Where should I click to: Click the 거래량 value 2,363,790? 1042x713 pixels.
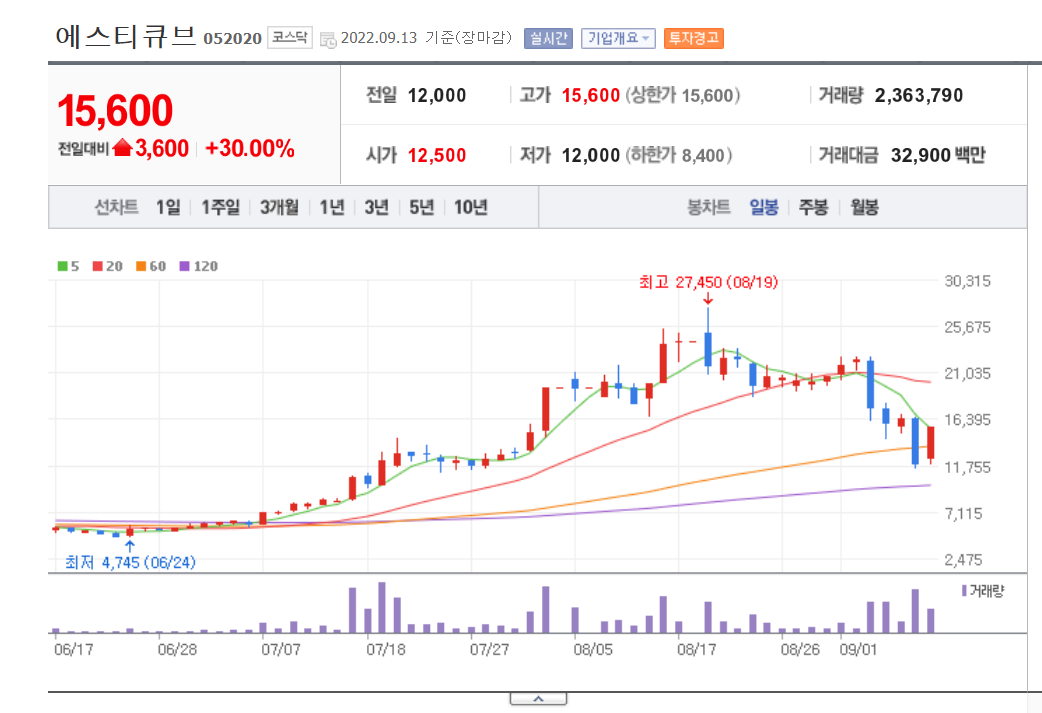pyautogui.click(x=919, y=96)
